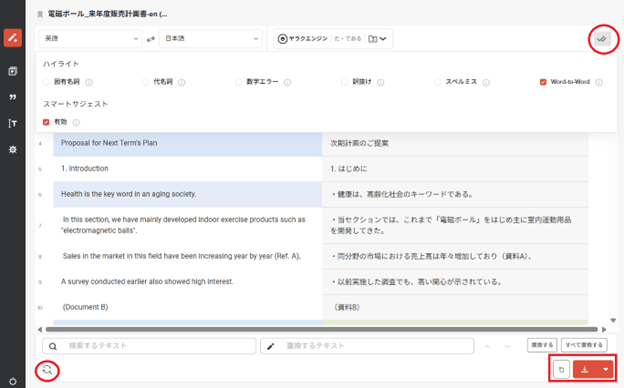The width and height of the screenshot is (624, 388).
Task: Click the previous match up arrow
Action: [x=488, y=346]
